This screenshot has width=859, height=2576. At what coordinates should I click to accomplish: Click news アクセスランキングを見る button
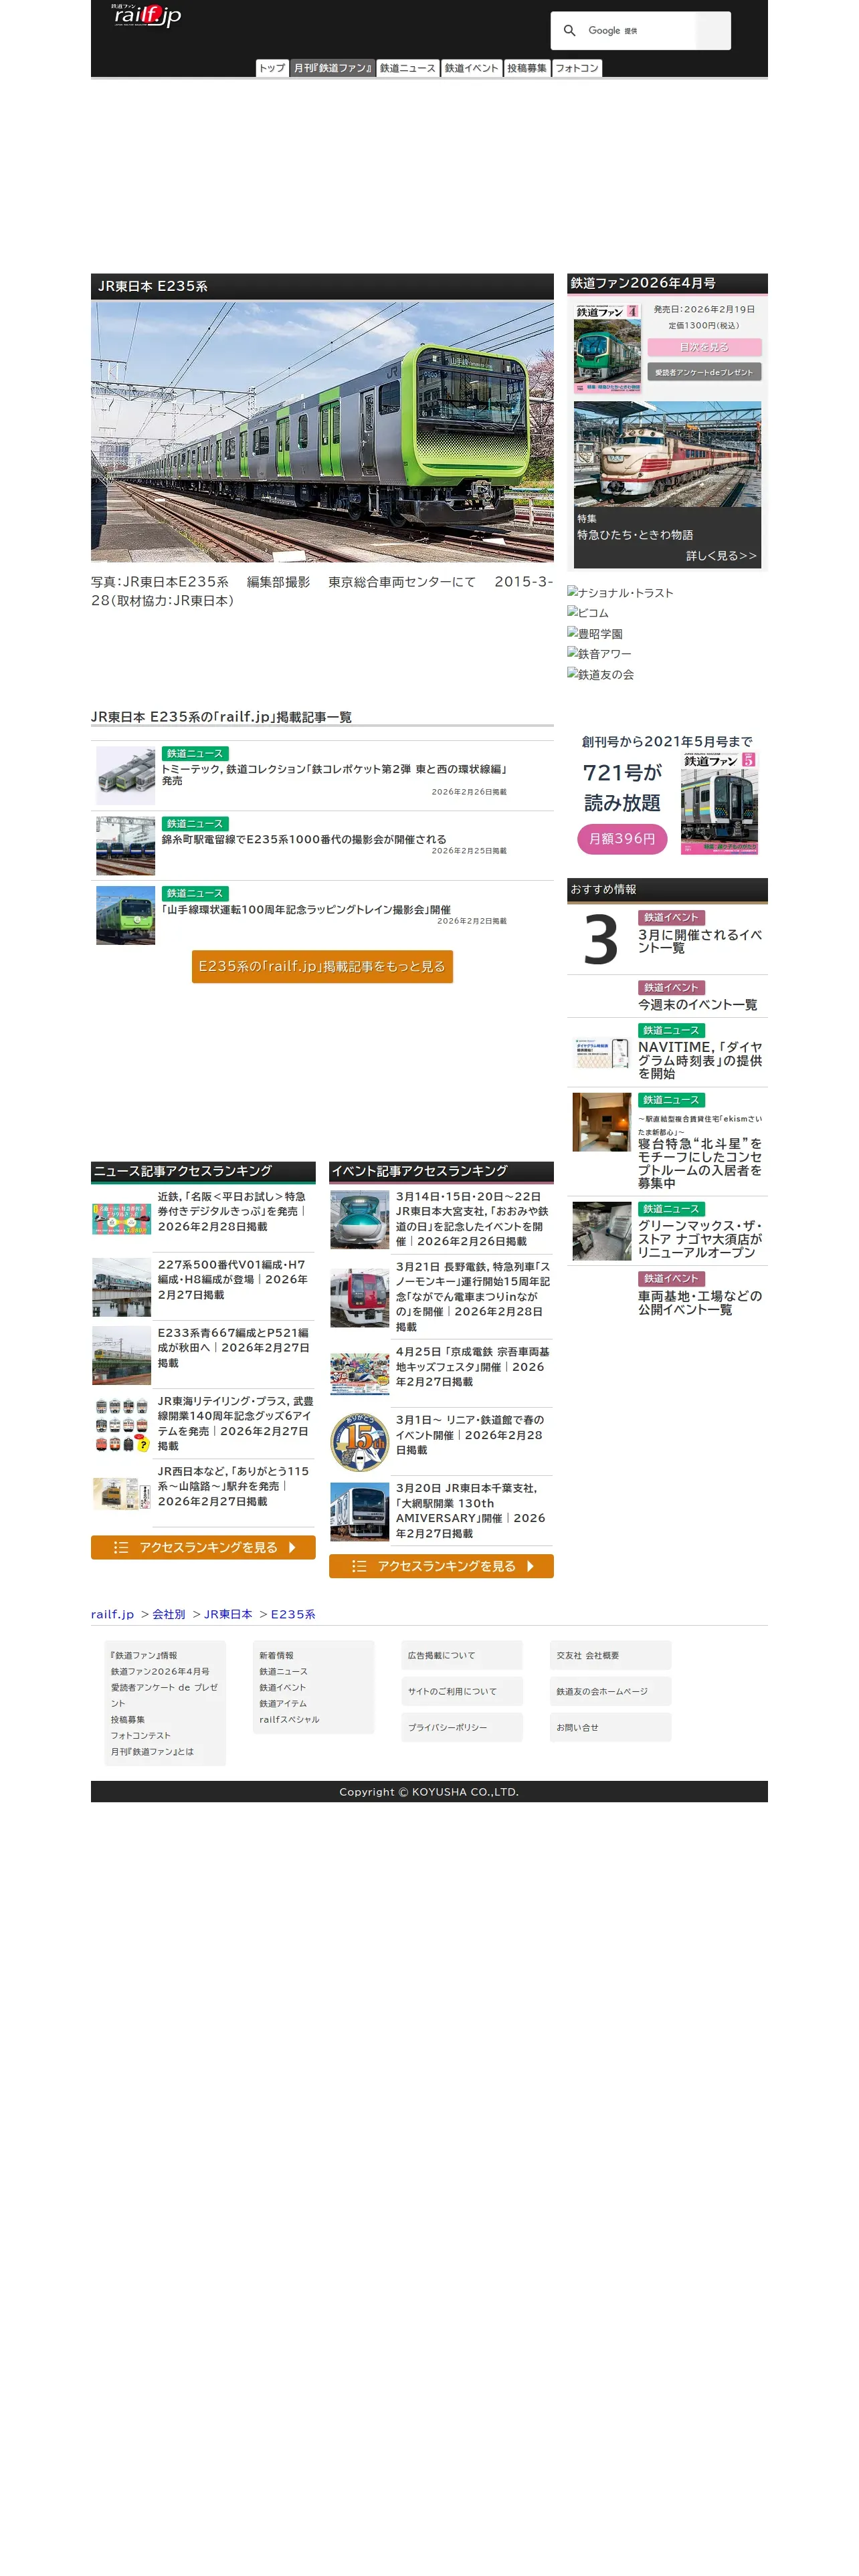(x=203, y=1547)
